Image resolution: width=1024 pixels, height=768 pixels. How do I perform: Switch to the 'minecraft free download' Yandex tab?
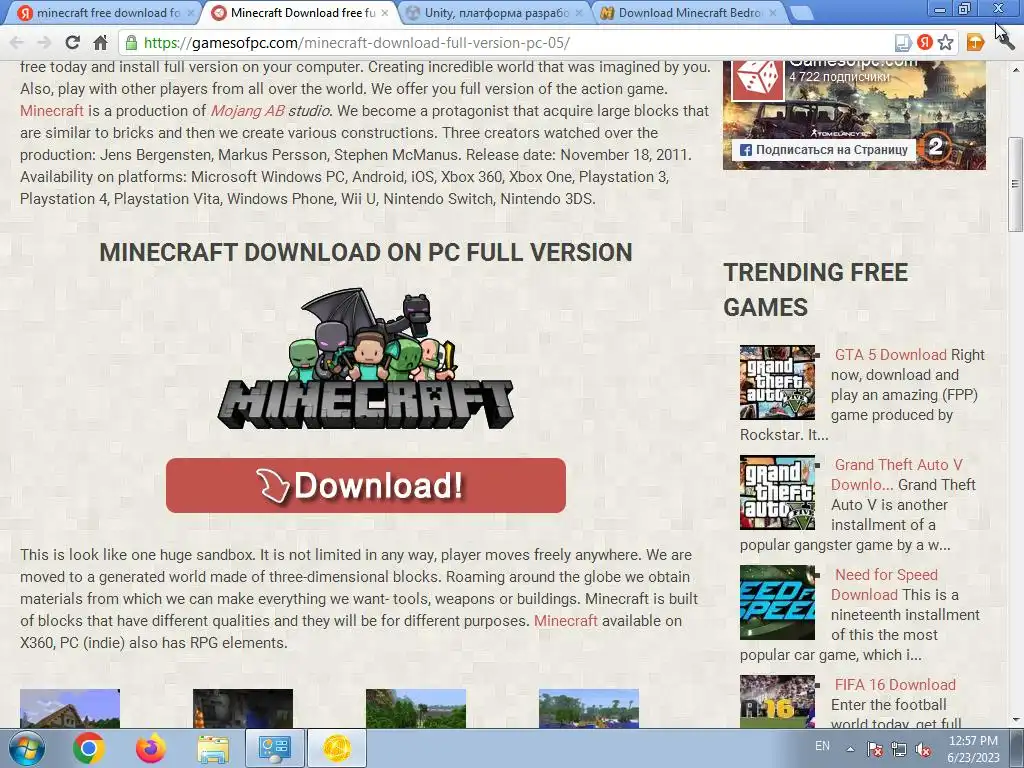[104, 13]
